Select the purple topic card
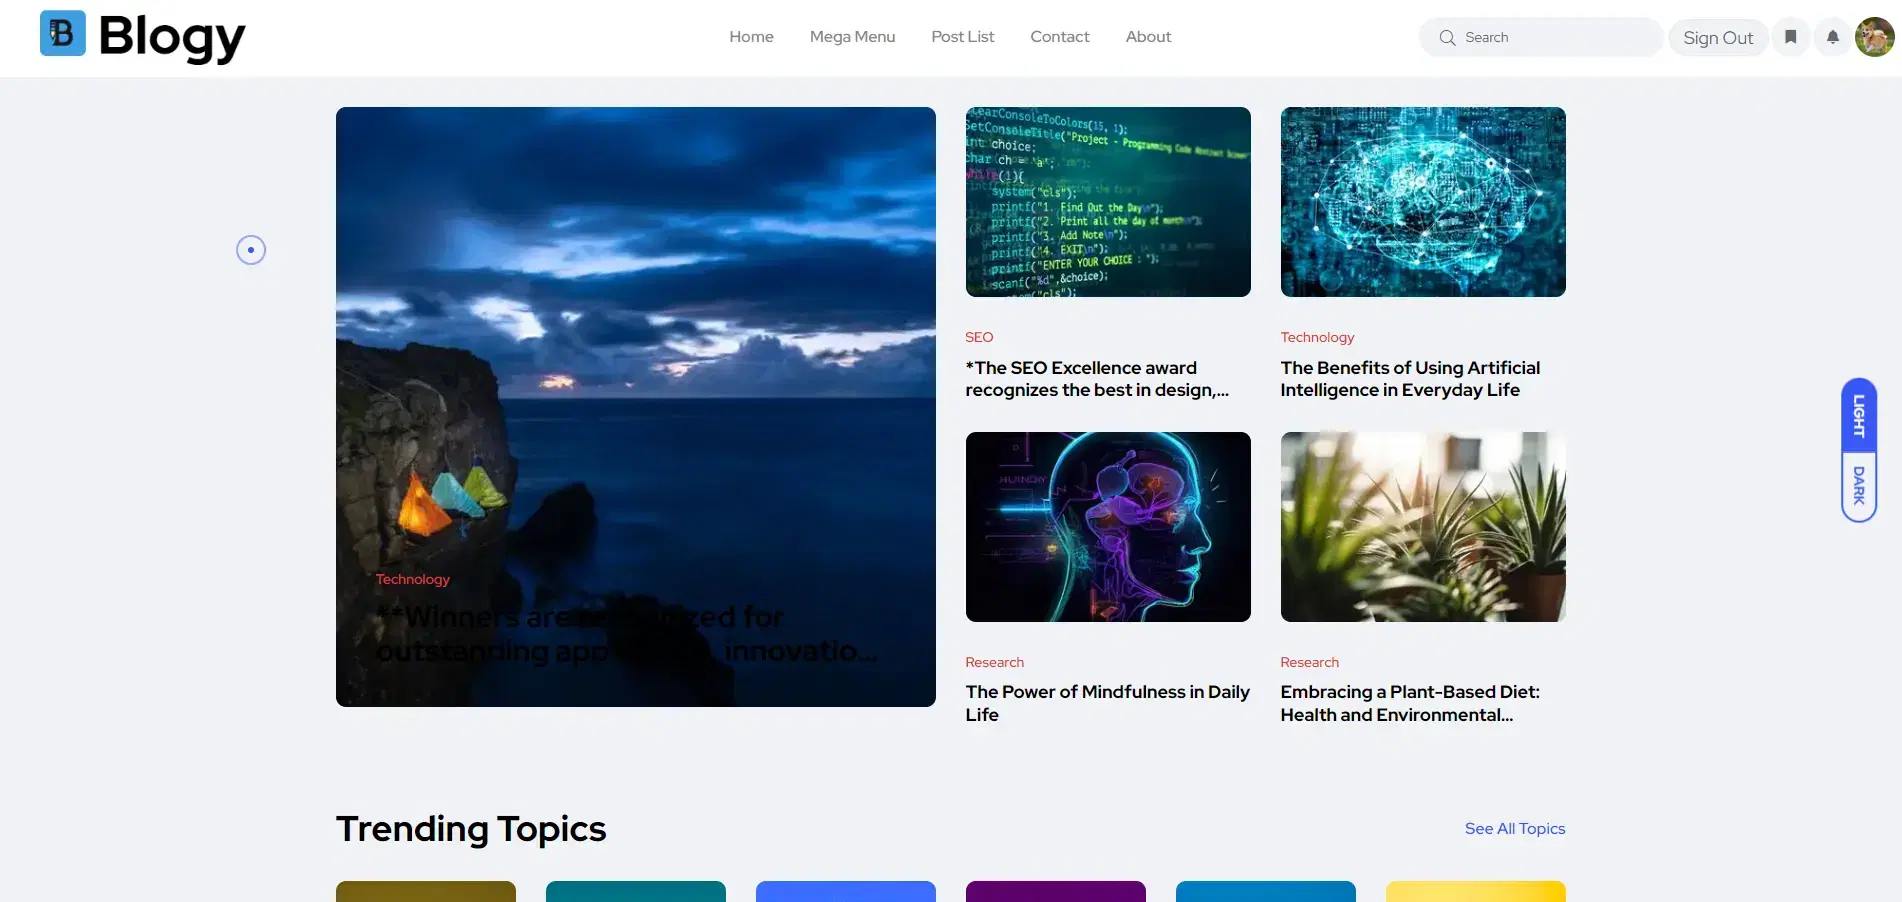 tap(1056, 892)
